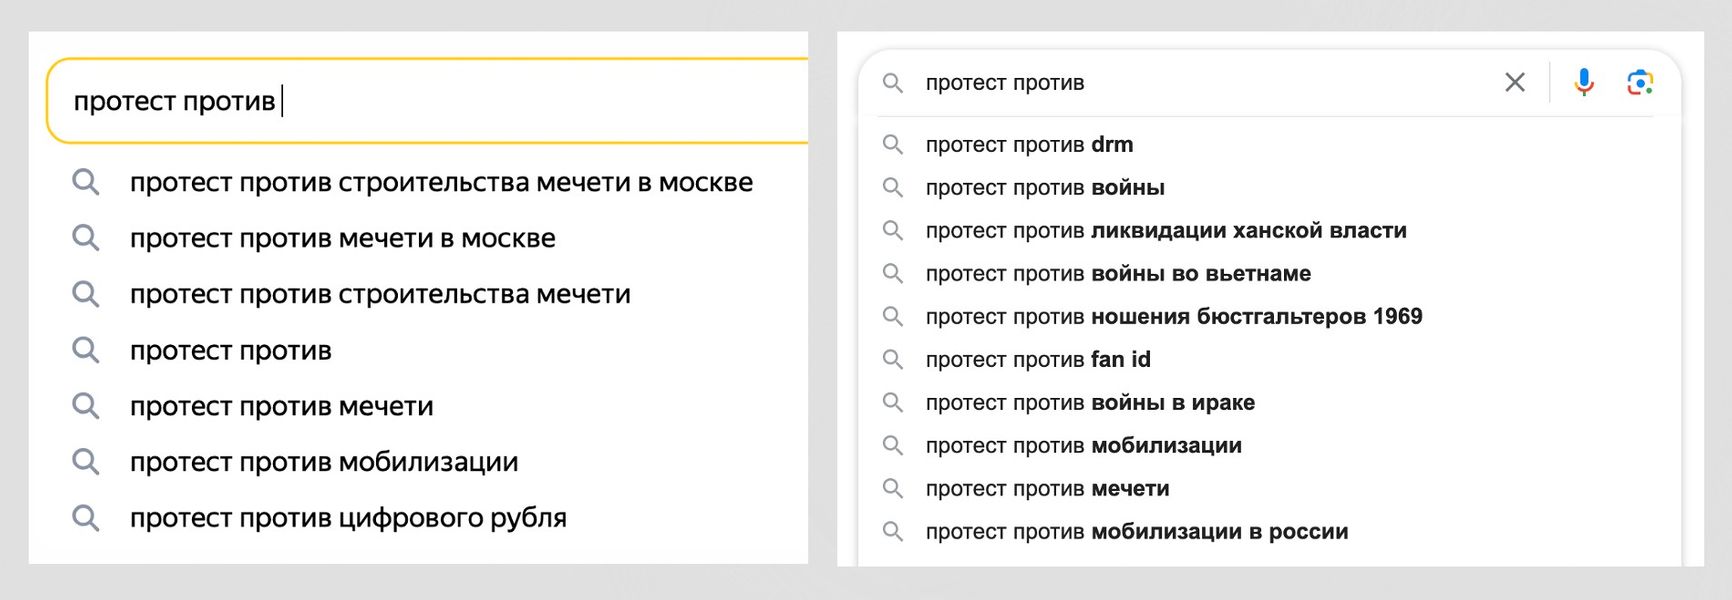Select suggestion 'протест против ликвидации ханской власти'
The image size is (1732, 600).
(1165, 230)
